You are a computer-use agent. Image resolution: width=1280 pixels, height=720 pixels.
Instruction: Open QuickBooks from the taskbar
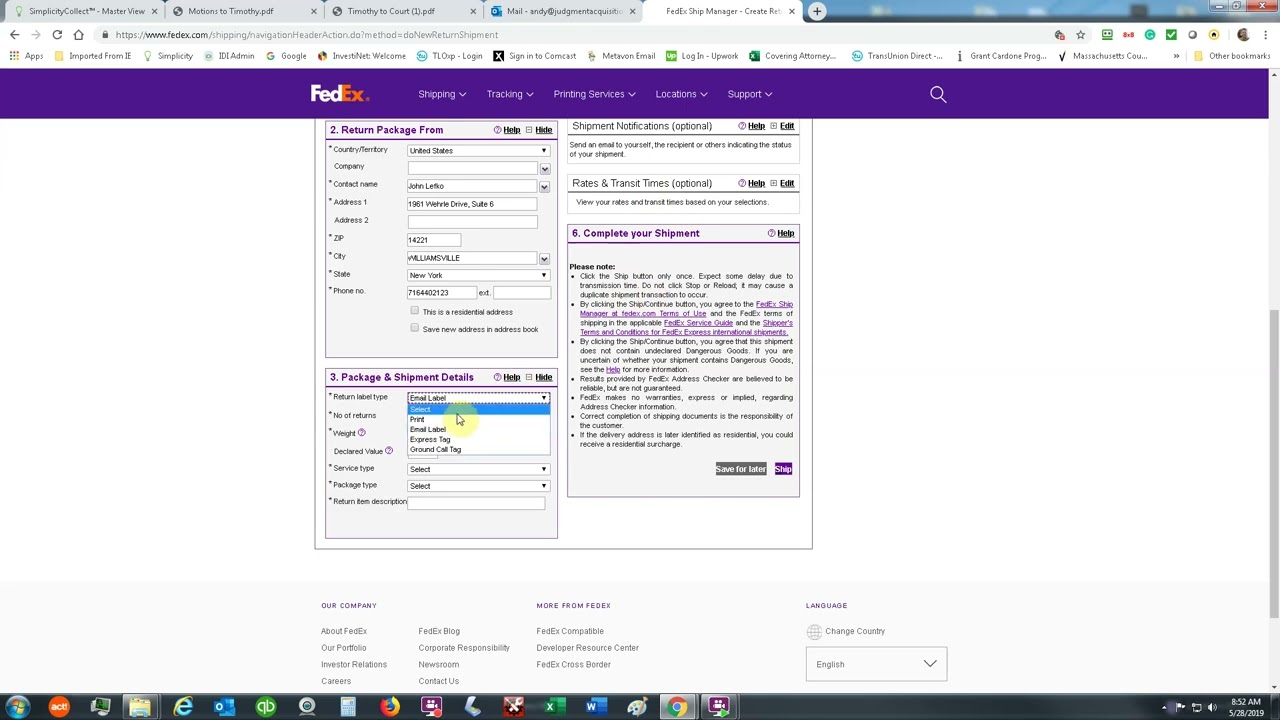click(265, 707)
